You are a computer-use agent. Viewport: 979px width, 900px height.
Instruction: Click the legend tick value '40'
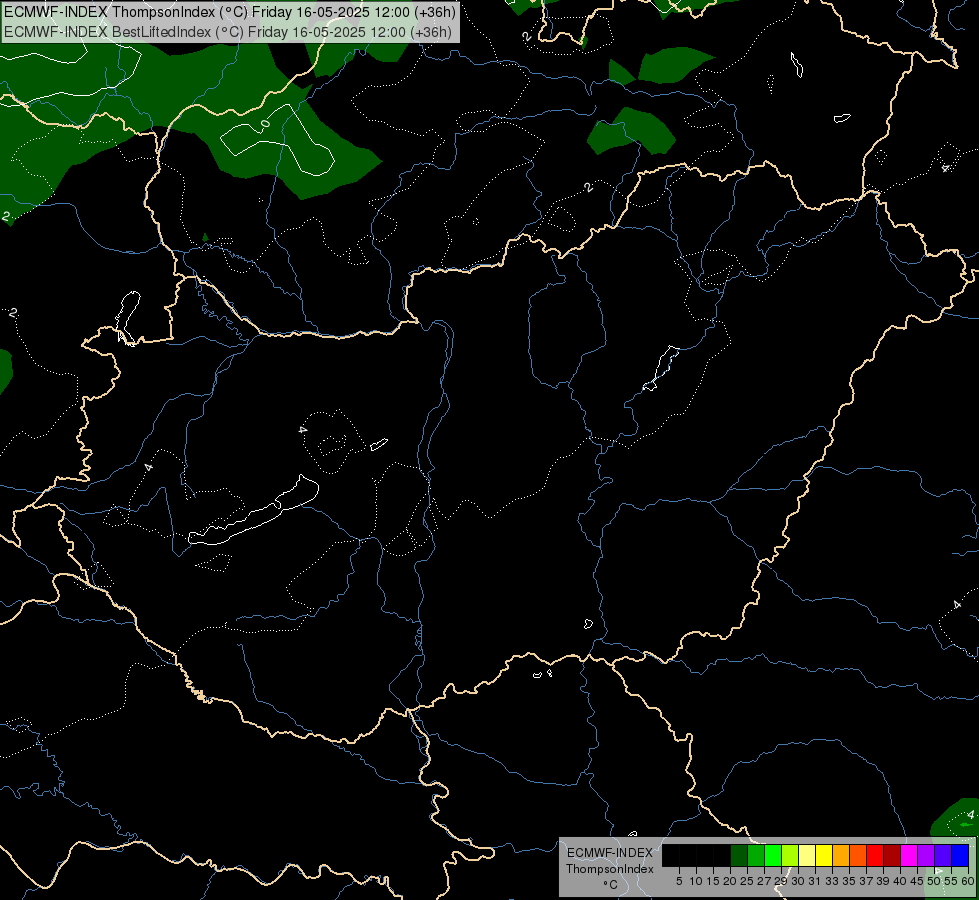click(x=900, y=881)
